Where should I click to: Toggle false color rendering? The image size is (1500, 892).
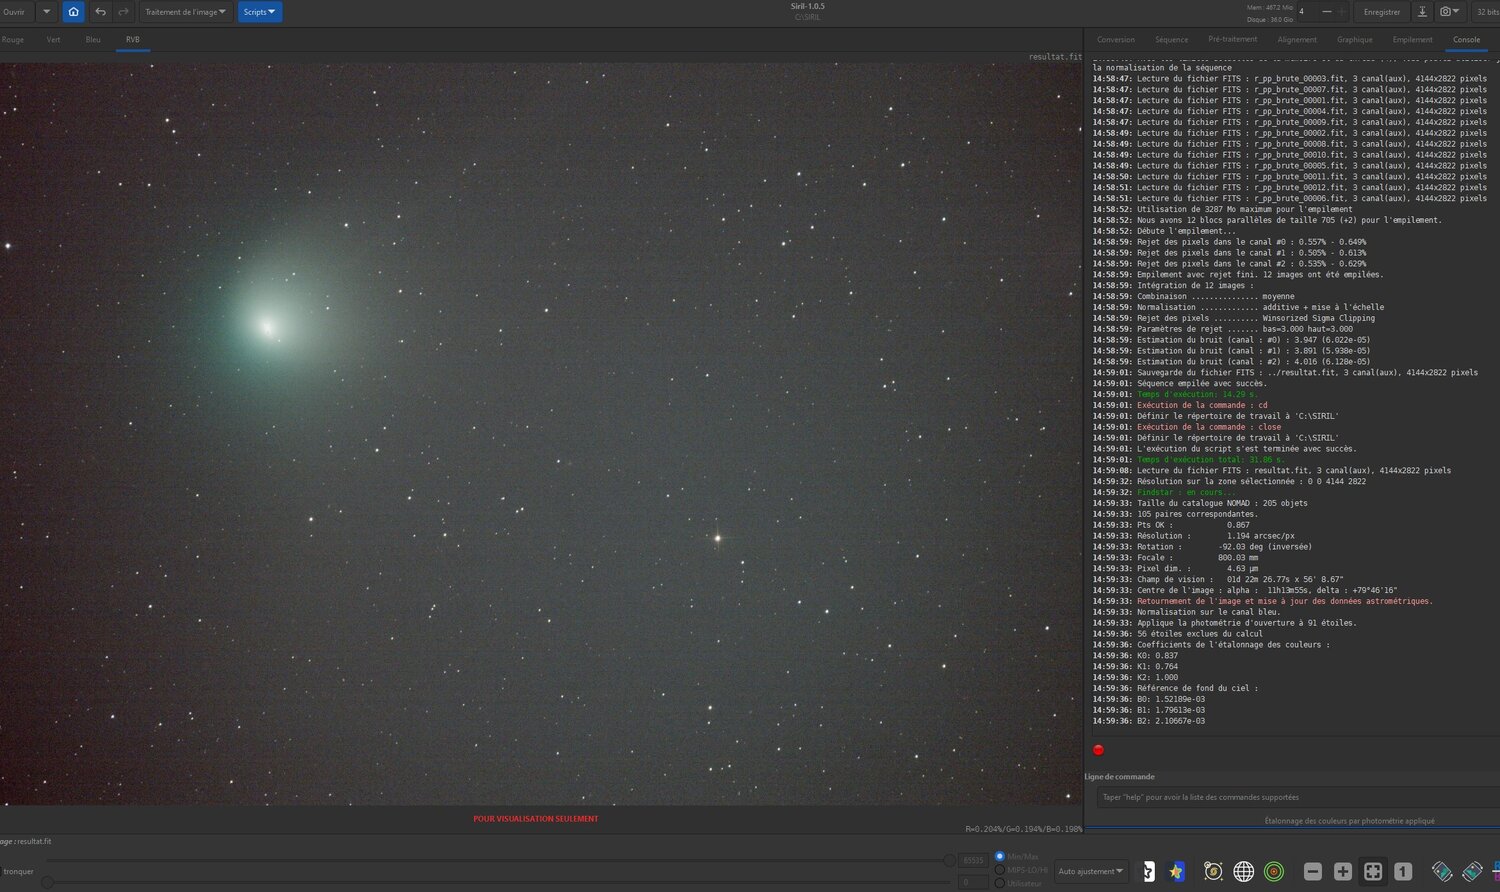click(1176, 872)
